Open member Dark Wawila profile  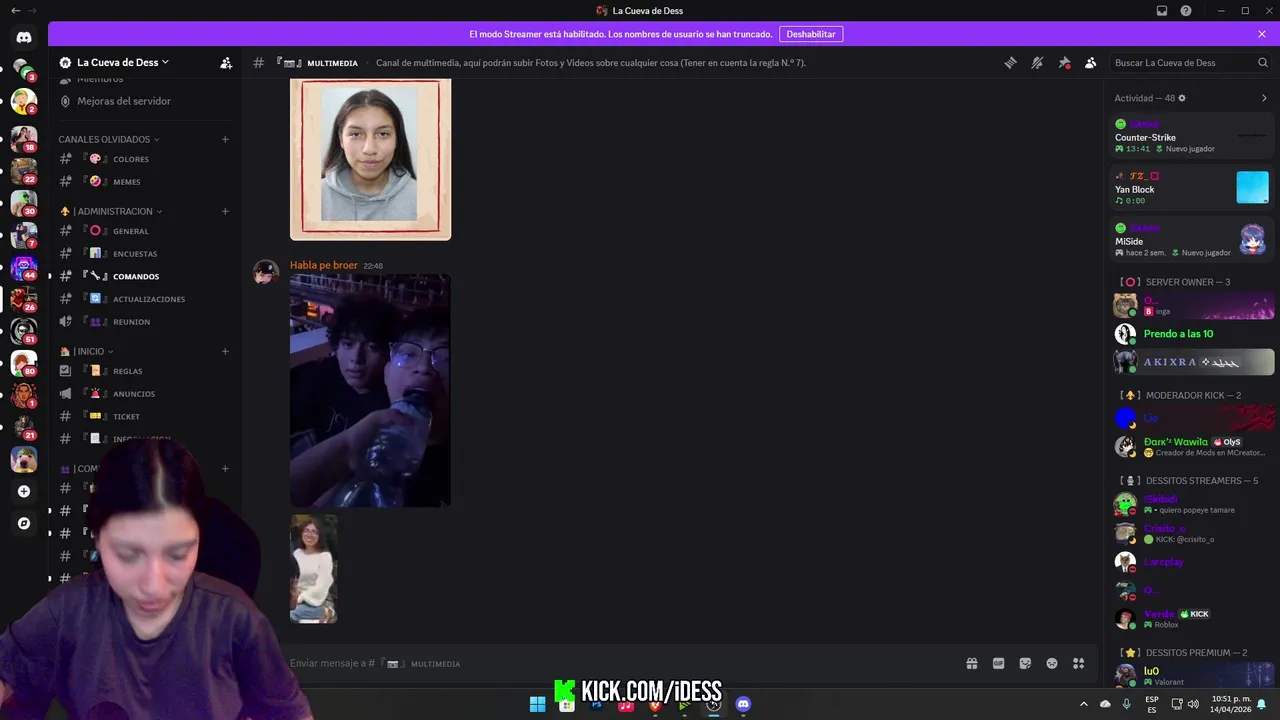point(1193,446)
